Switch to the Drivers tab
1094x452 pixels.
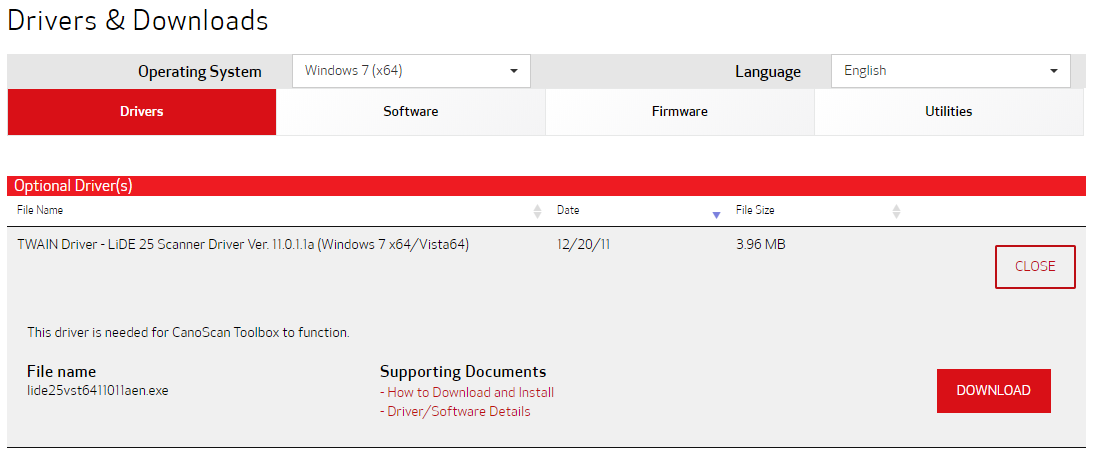[x=142, y=112]
